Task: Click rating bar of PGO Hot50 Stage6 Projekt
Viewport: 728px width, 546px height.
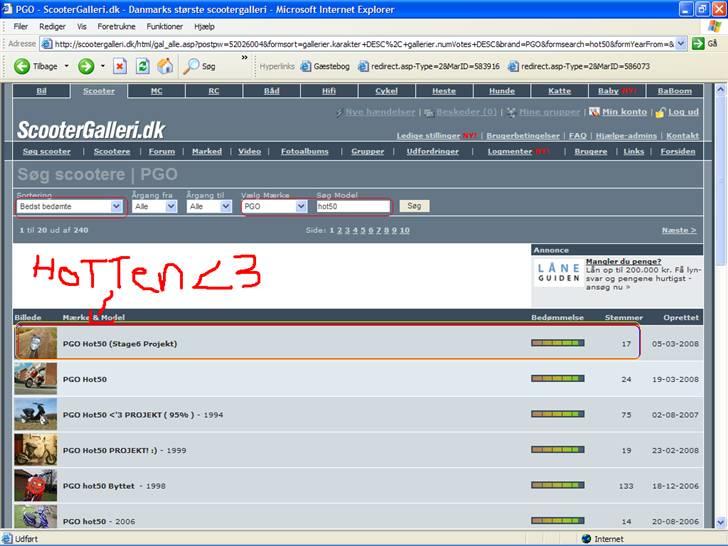Action: click(557, 343)
